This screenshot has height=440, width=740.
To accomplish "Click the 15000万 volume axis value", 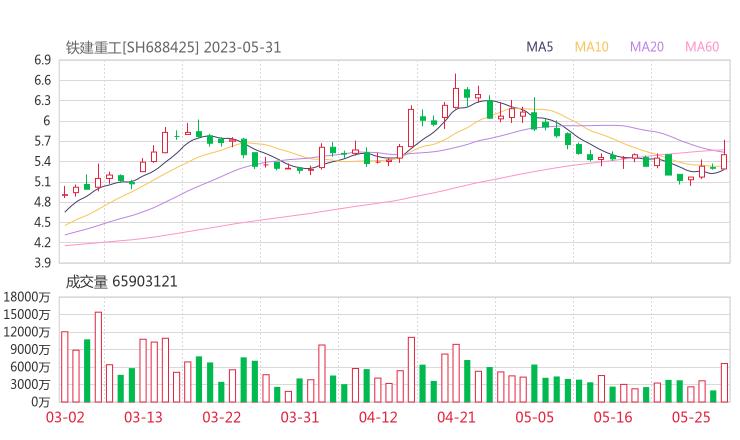I will [x=27, y=314].
